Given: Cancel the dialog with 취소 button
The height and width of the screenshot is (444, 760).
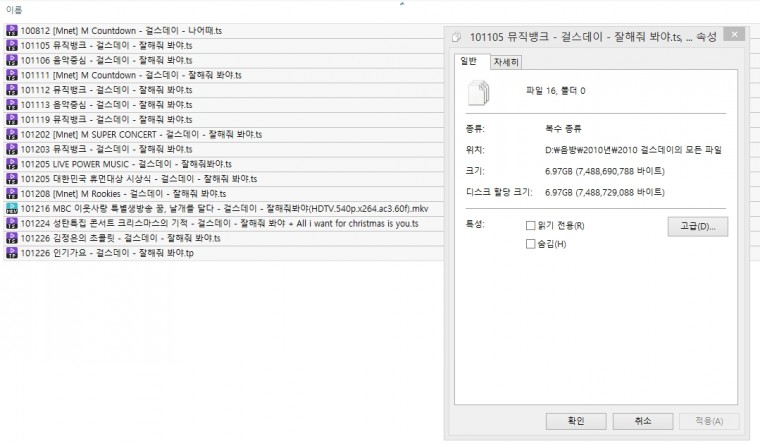Looking at the screenshot, I should coord(643,421).
